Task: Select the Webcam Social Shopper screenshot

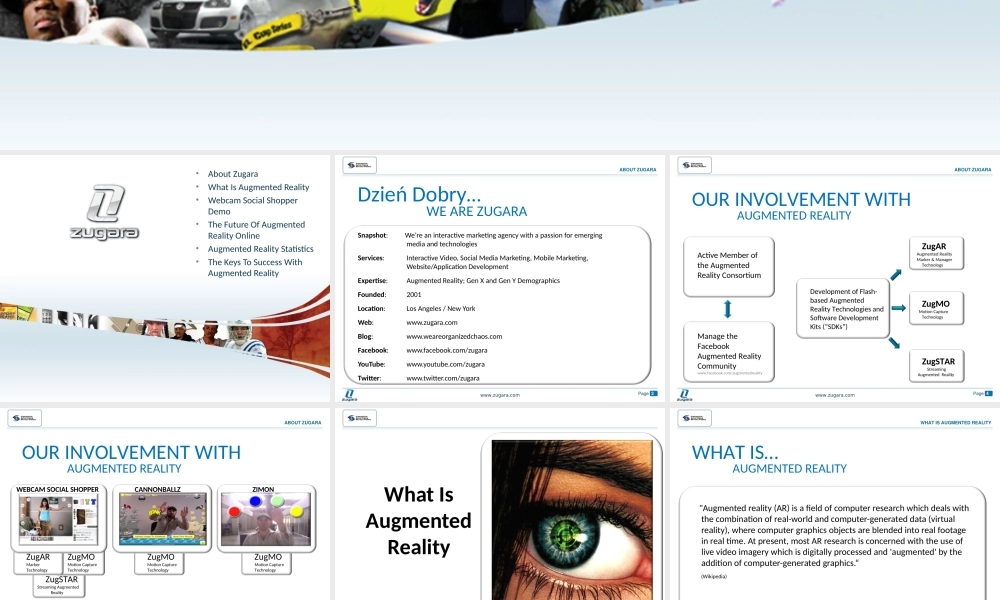Action: pyautogui.click(x=57, y=520)
